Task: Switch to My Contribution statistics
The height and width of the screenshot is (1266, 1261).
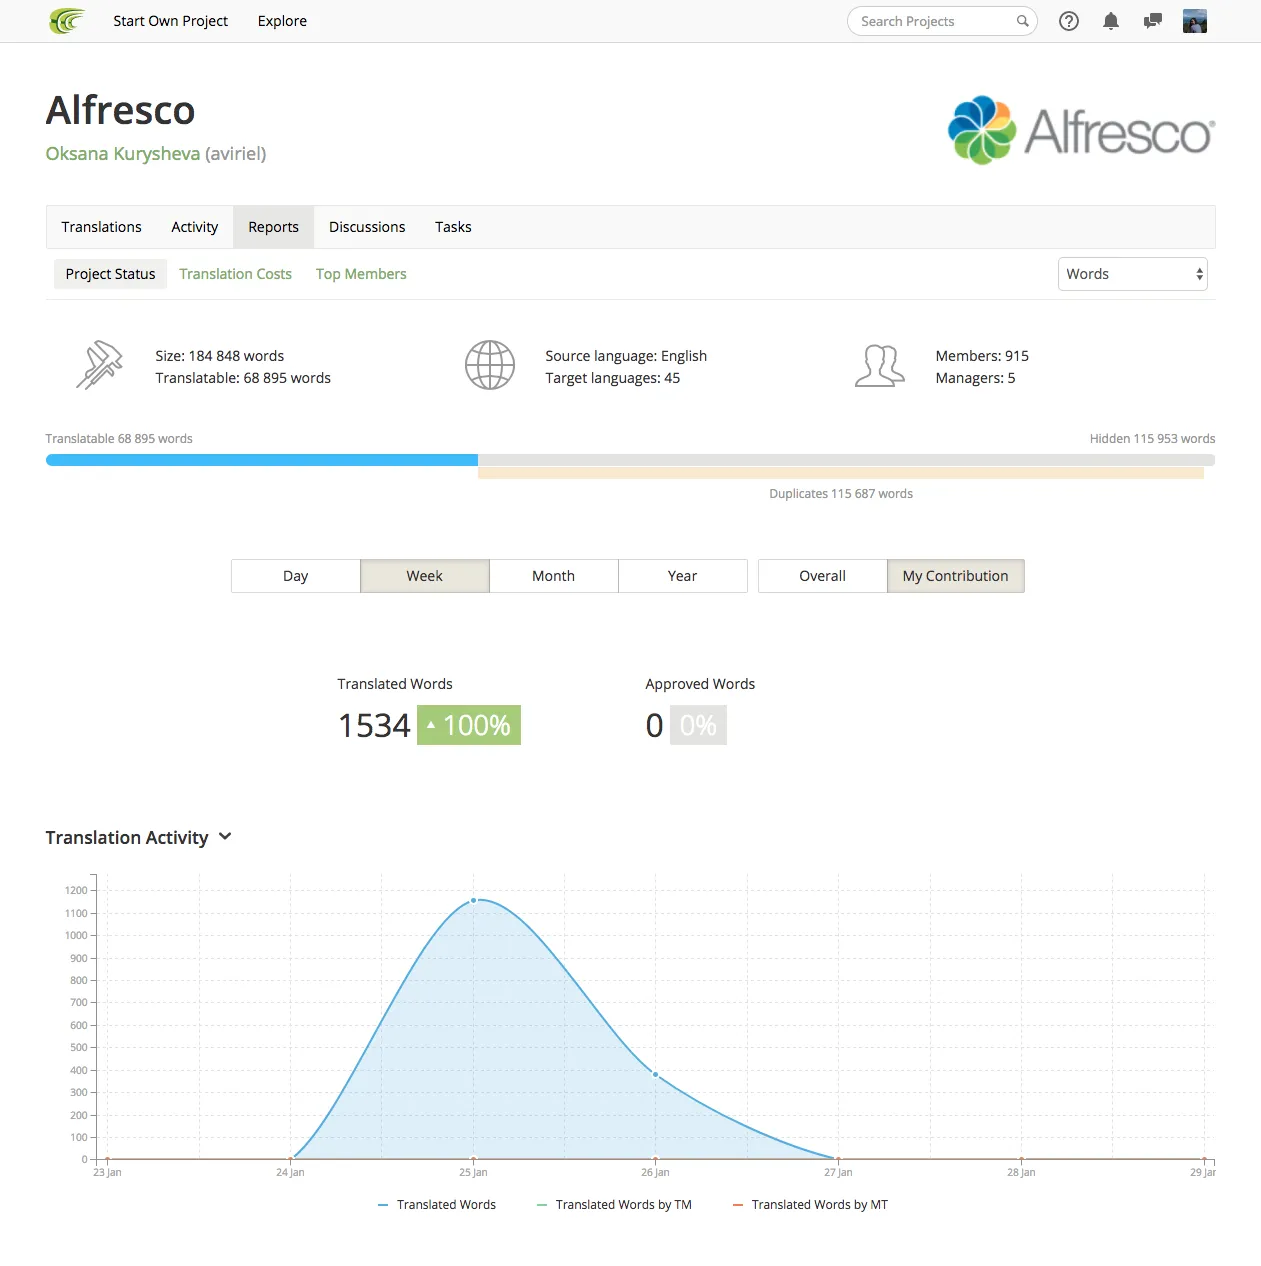Action: click(x=956, y=576)
